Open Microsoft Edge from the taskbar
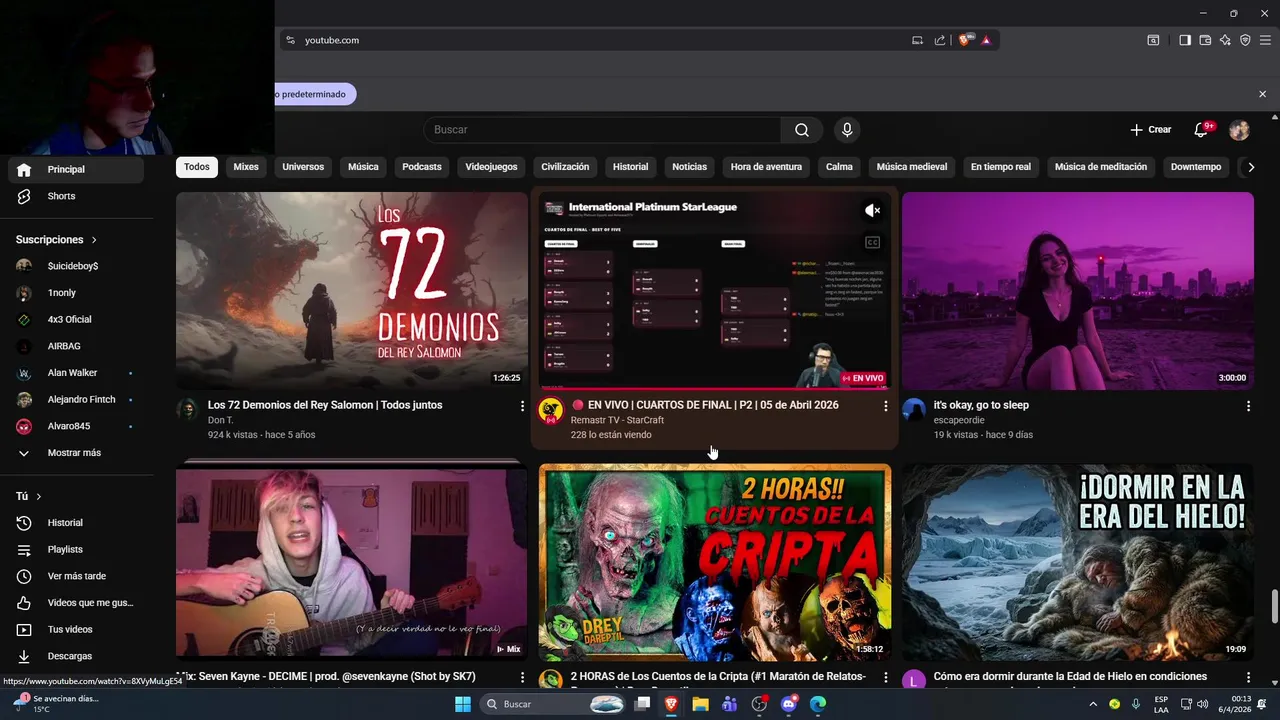The height and width of the screenshot is (720, 1280). (818, 704)
